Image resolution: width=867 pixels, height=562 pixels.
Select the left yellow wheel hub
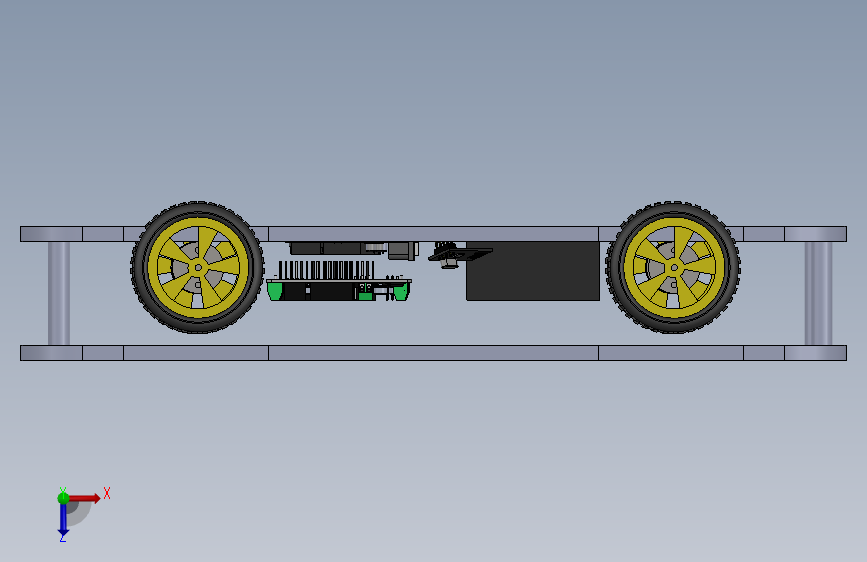tap(198, 268)
